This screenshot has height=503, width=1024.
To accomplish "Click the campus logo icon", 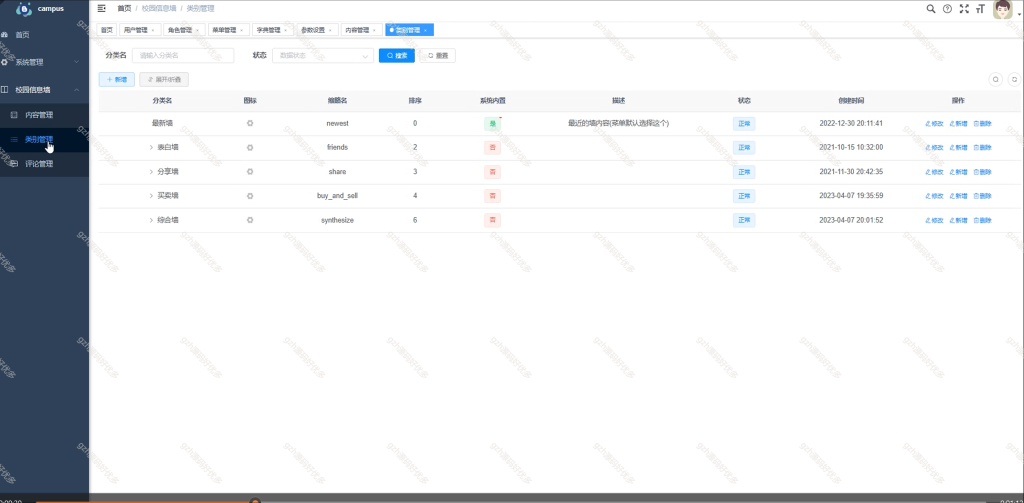I will 24,9.
